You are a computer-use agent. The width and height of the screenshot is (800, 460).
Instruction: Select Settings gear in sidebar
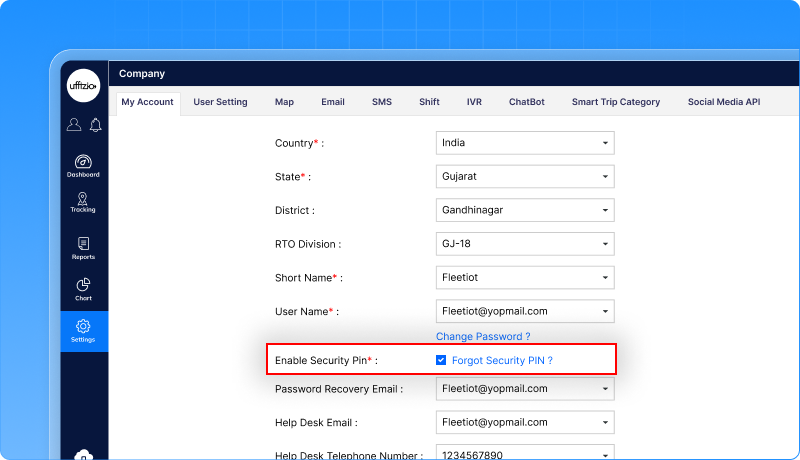84,331
